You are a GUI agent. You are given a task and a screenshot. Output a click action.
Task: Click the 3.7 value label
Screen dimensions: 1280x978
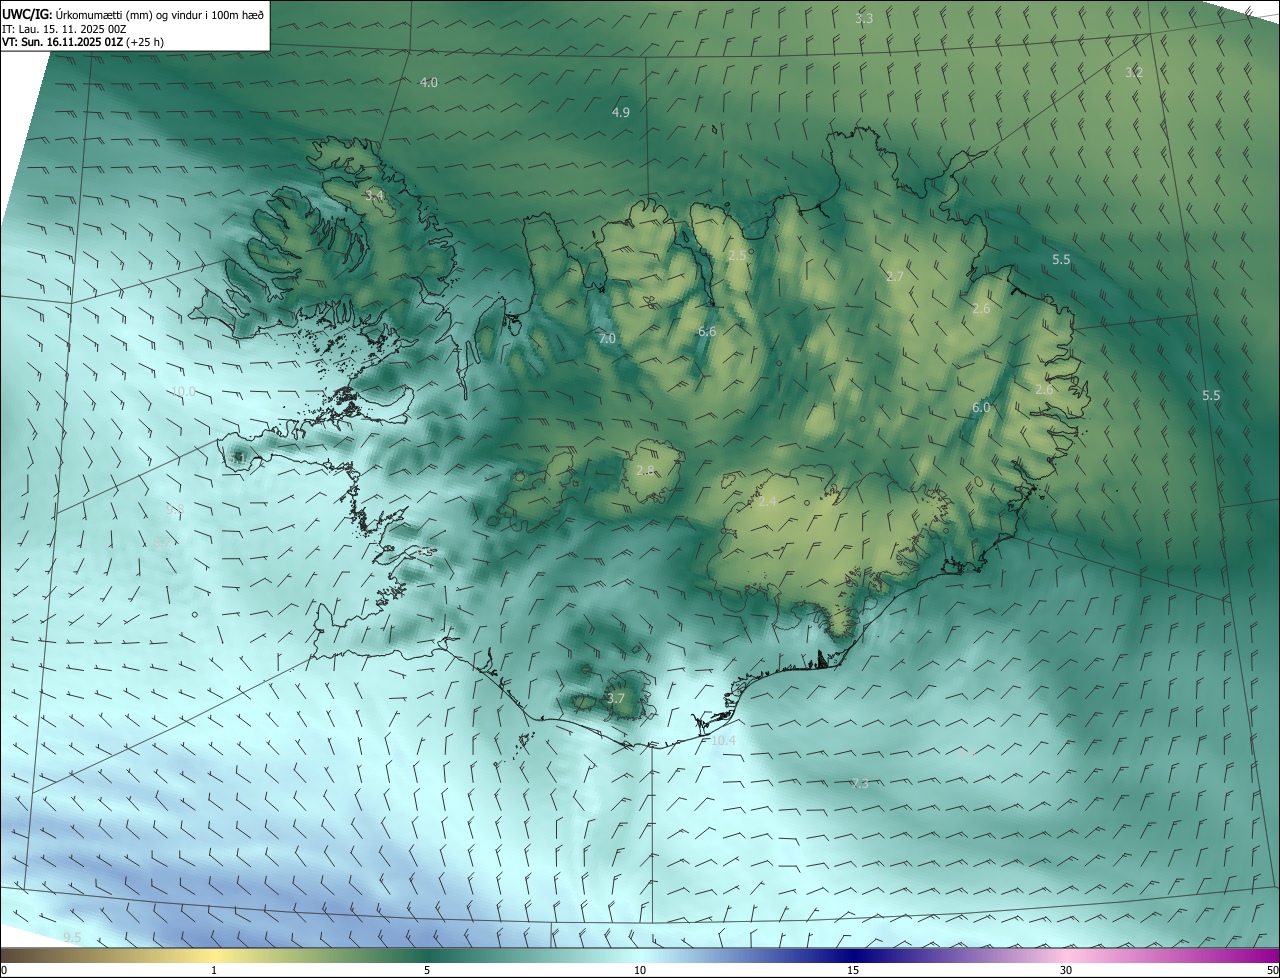click(616, 698)
